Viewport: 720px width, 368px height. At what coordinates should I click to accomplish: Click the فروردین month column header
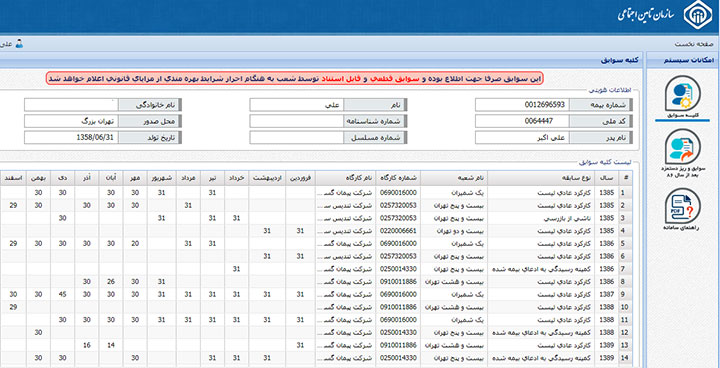300,178
